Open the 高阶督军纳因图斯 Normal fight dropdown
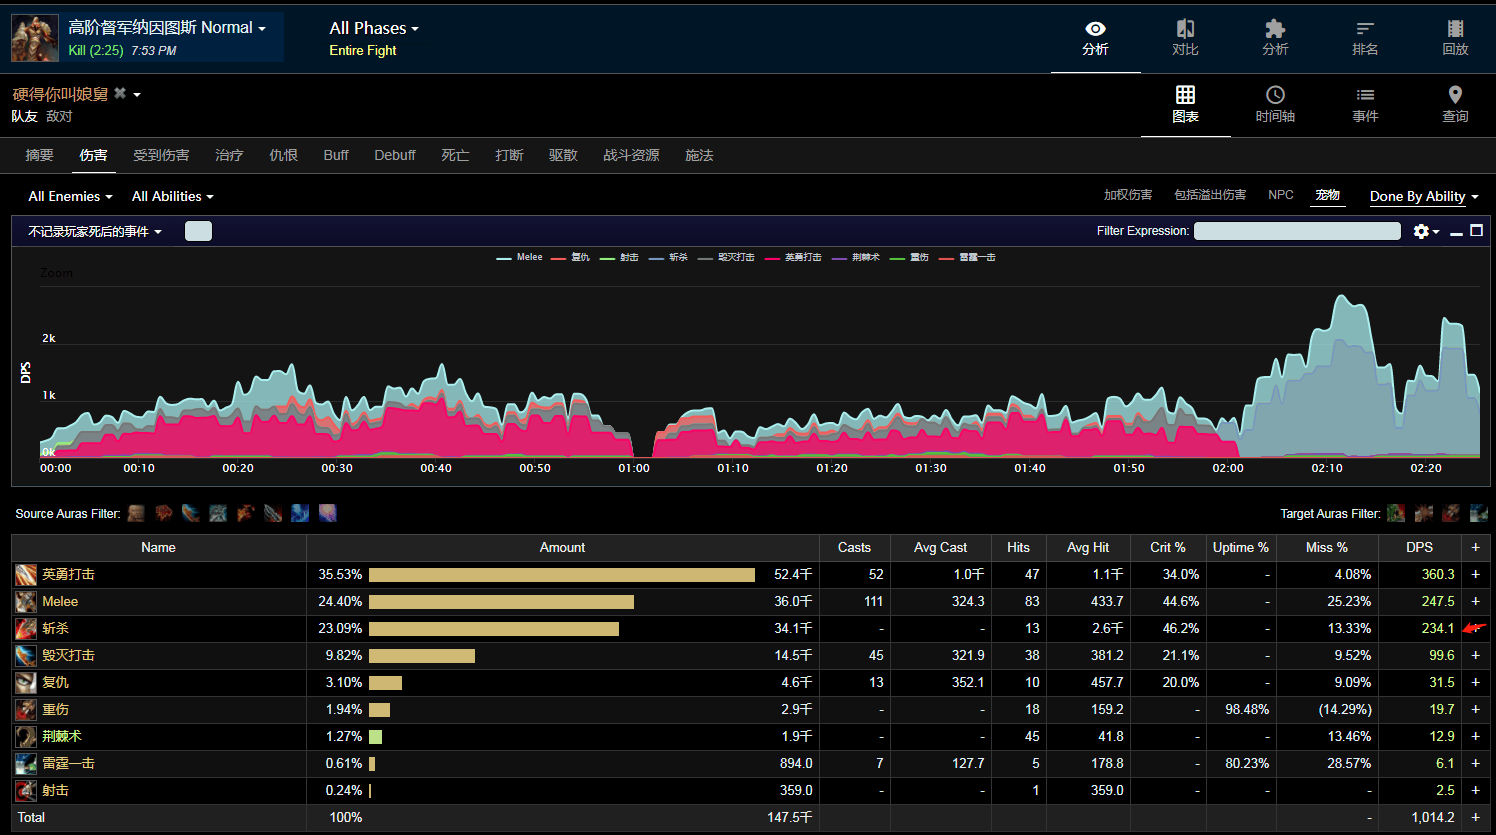The width and height of the screenshot is (1496, 835). [x=167, y=28]
